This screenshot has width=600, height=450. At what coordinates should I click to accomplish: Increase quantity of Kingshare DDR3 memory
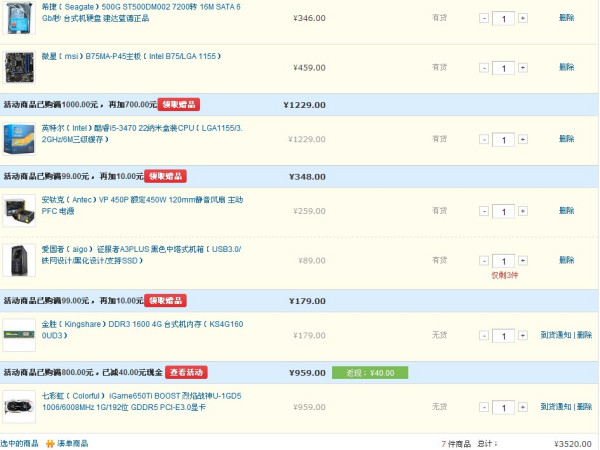[523, 336]
